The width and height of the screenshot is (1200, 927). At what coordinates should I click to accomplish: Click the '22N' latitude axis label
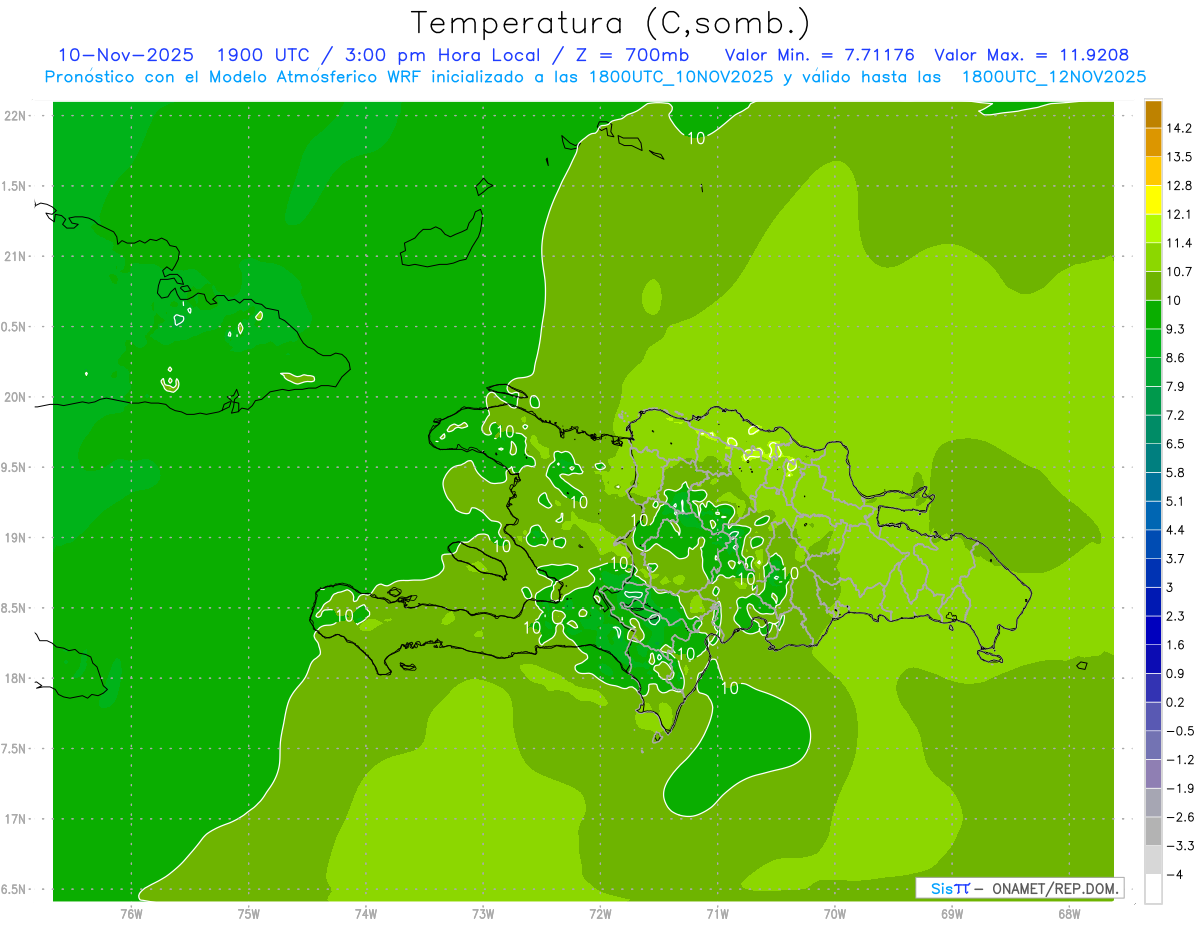pos(16,116)
